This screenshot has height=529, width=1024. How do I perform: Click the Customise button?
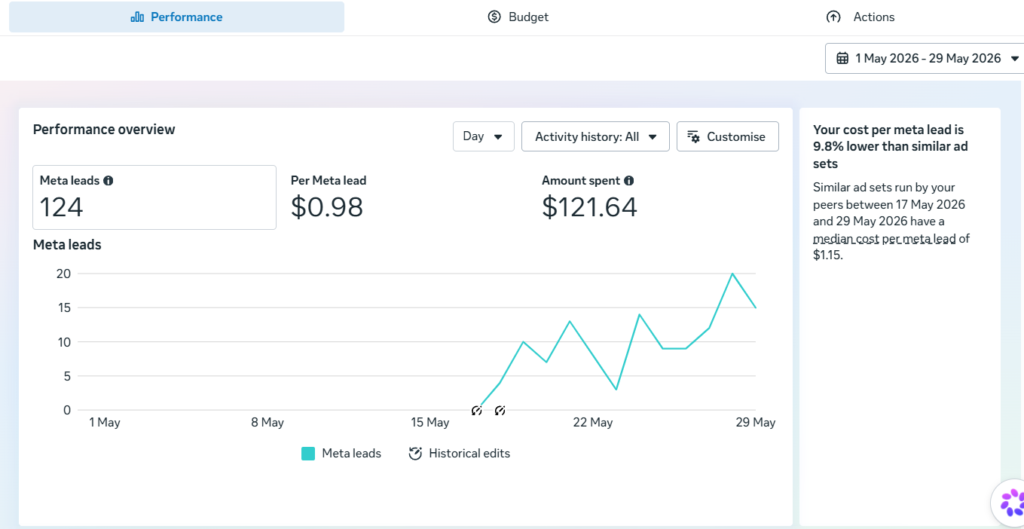click(x=728, y=136)
